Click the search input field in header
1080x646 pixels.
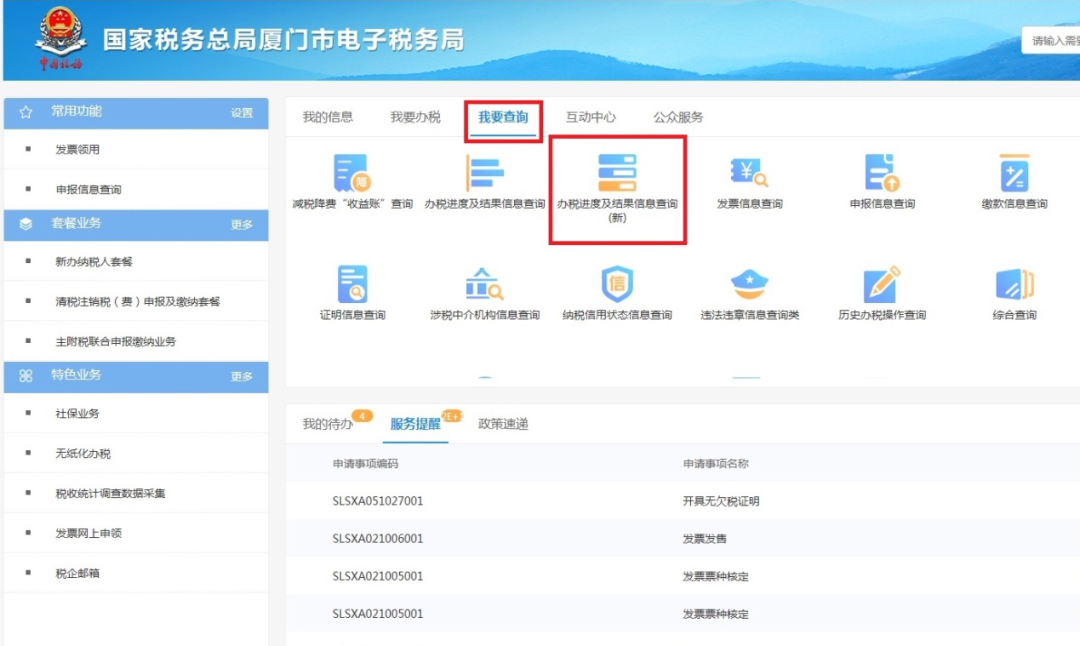pos(1051,41)
